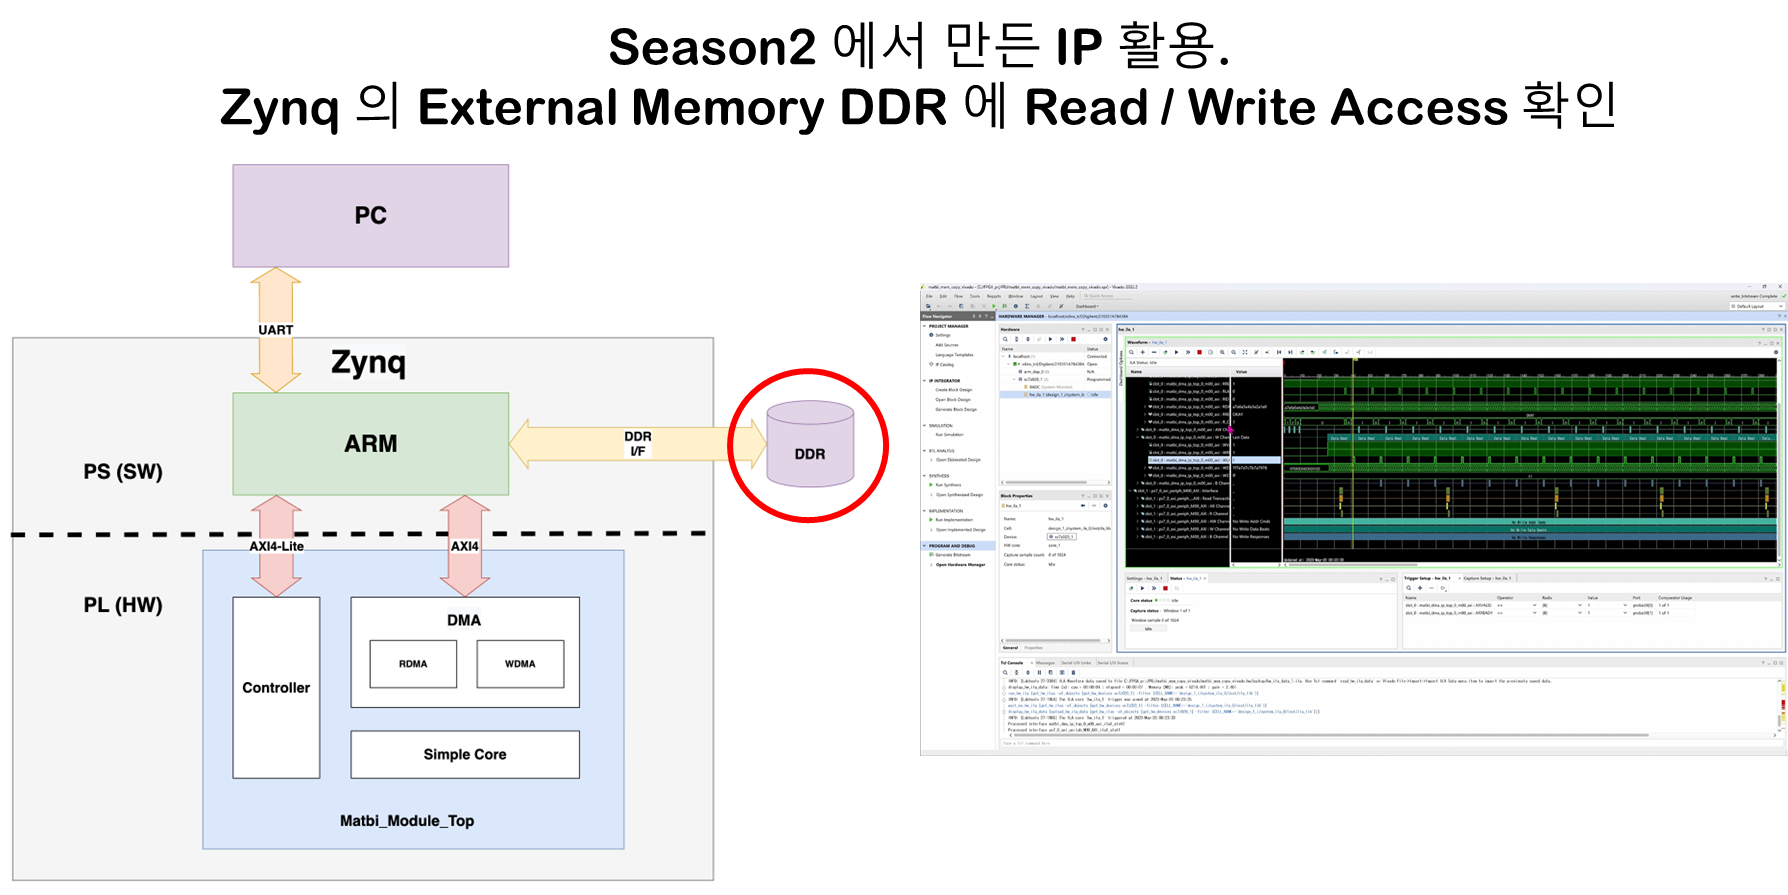Click Run Synthesis in Flow Navigator
1788x895 pixels.
click(x=948, y=485)
